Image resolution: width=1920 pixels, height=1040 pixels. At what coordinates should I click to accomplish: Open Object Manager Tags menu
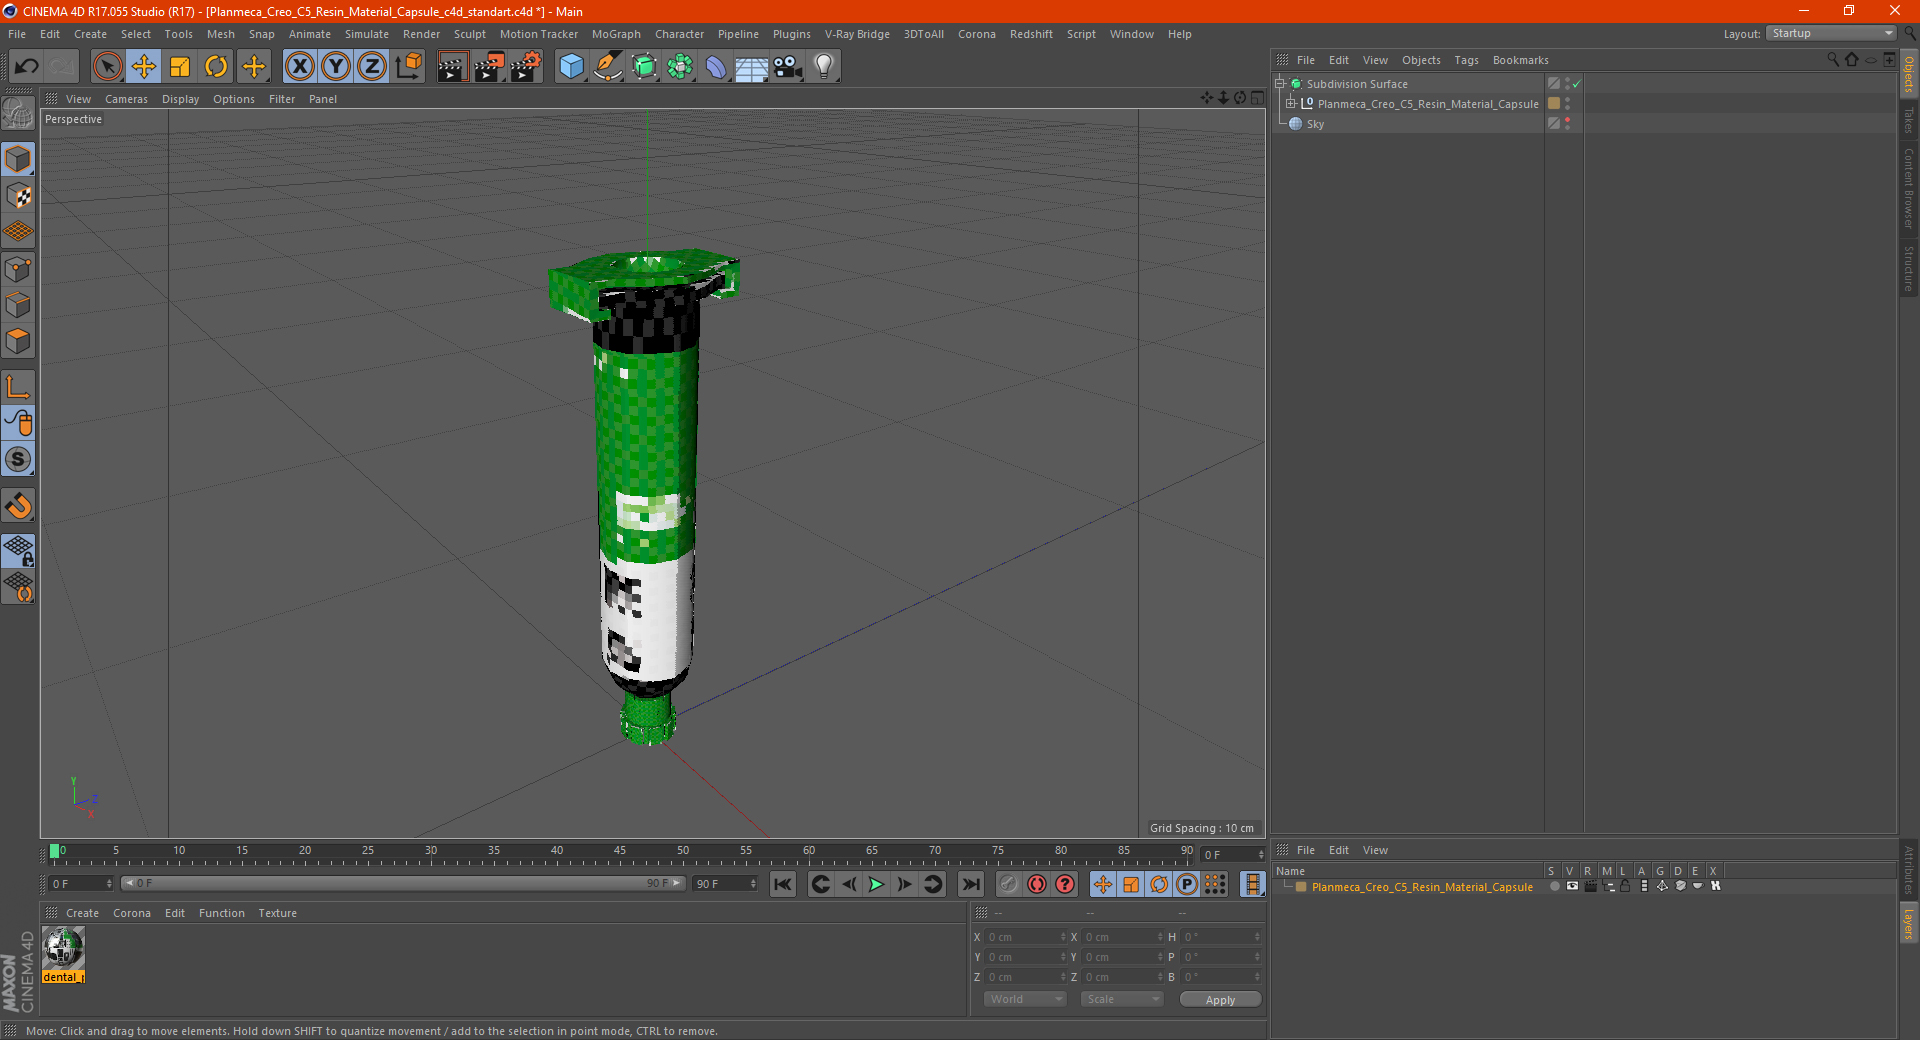[x=1466, y=60]
